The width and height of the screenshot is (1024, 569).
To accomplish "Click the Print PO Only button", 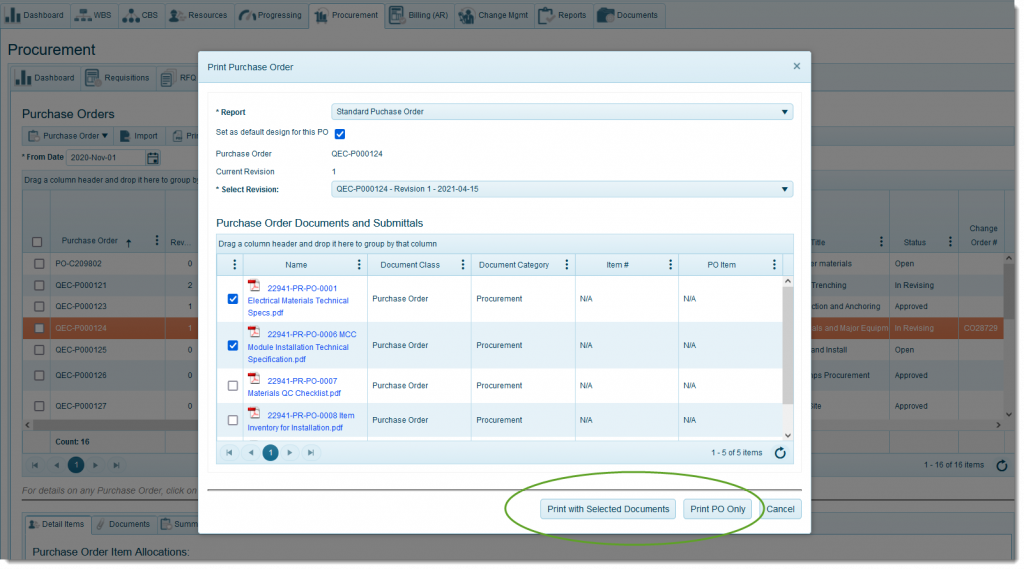I will click(x=717, y=509).
